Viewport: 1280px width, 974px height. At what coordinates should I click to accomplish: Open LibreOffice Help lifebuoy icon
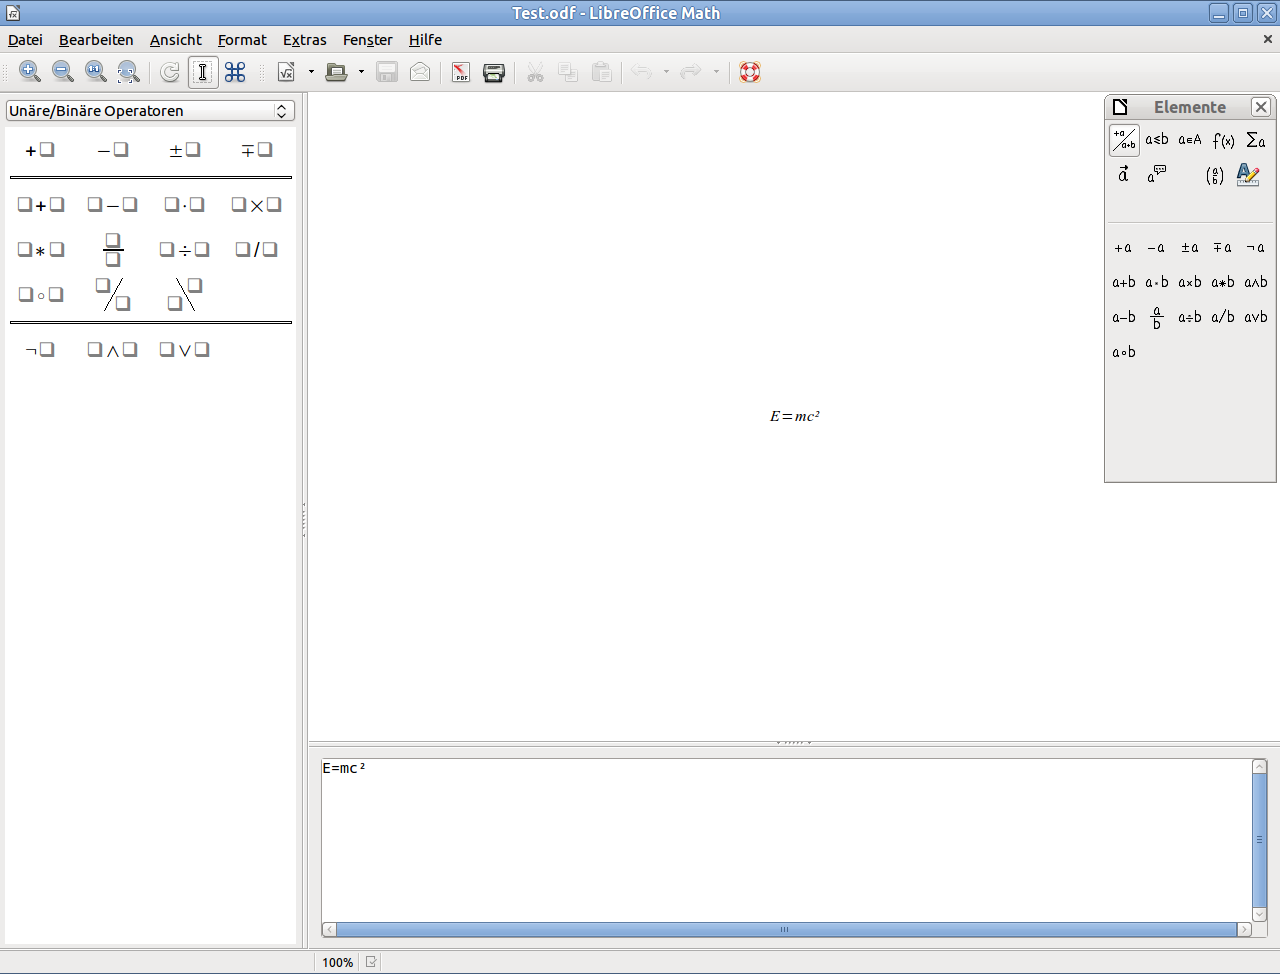[750, 72]
